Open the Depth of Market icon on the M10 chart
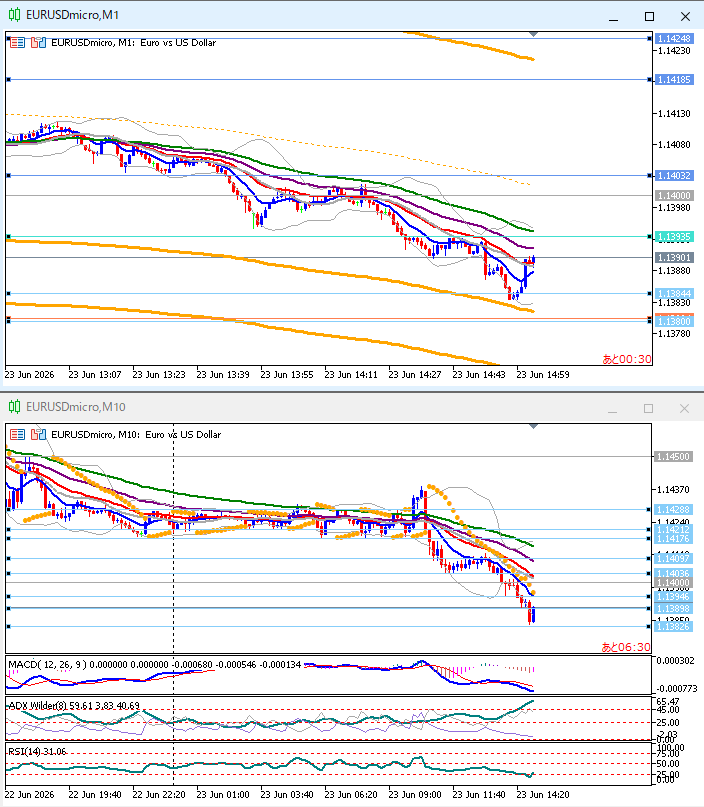 [38, 435]
